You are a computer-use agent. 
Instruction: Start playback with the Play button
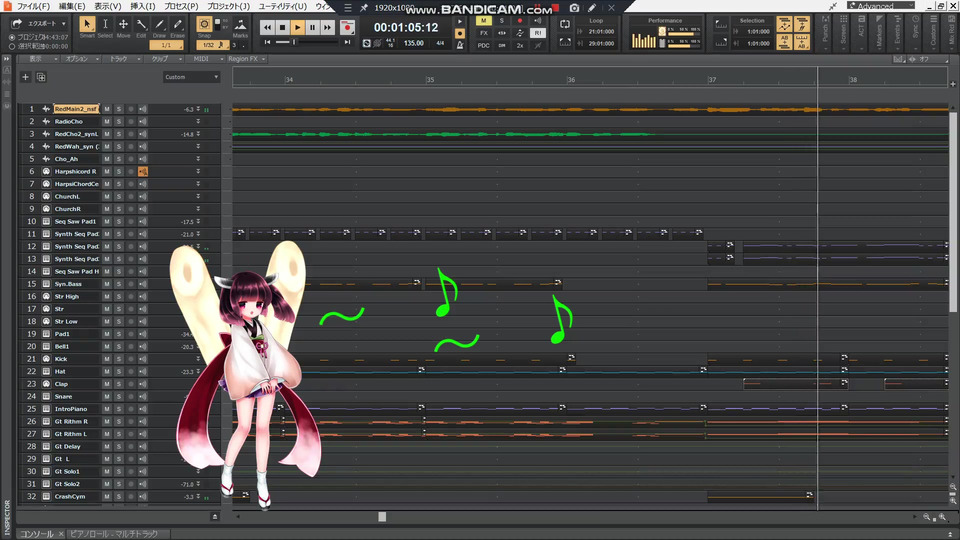click(298, 28)
